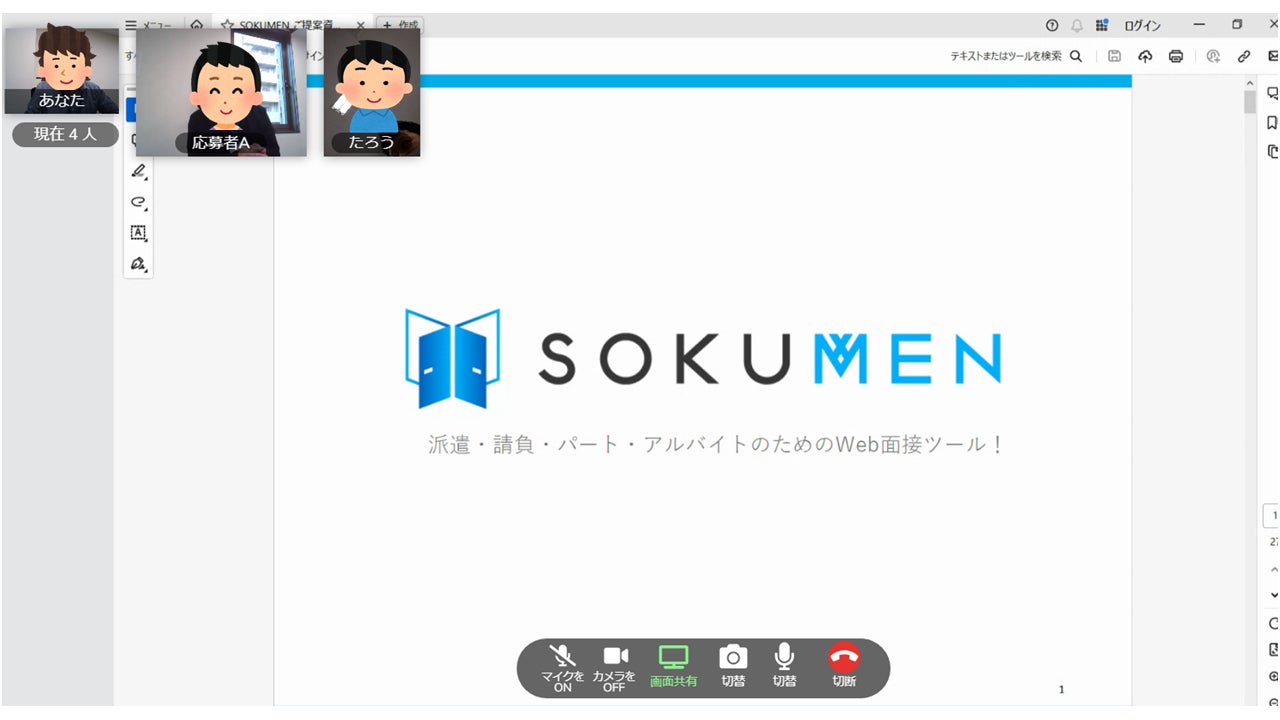Viewport: 1280px width, 720px height.
Task: Save the file with floppy icon
Action: (1114, 56)
